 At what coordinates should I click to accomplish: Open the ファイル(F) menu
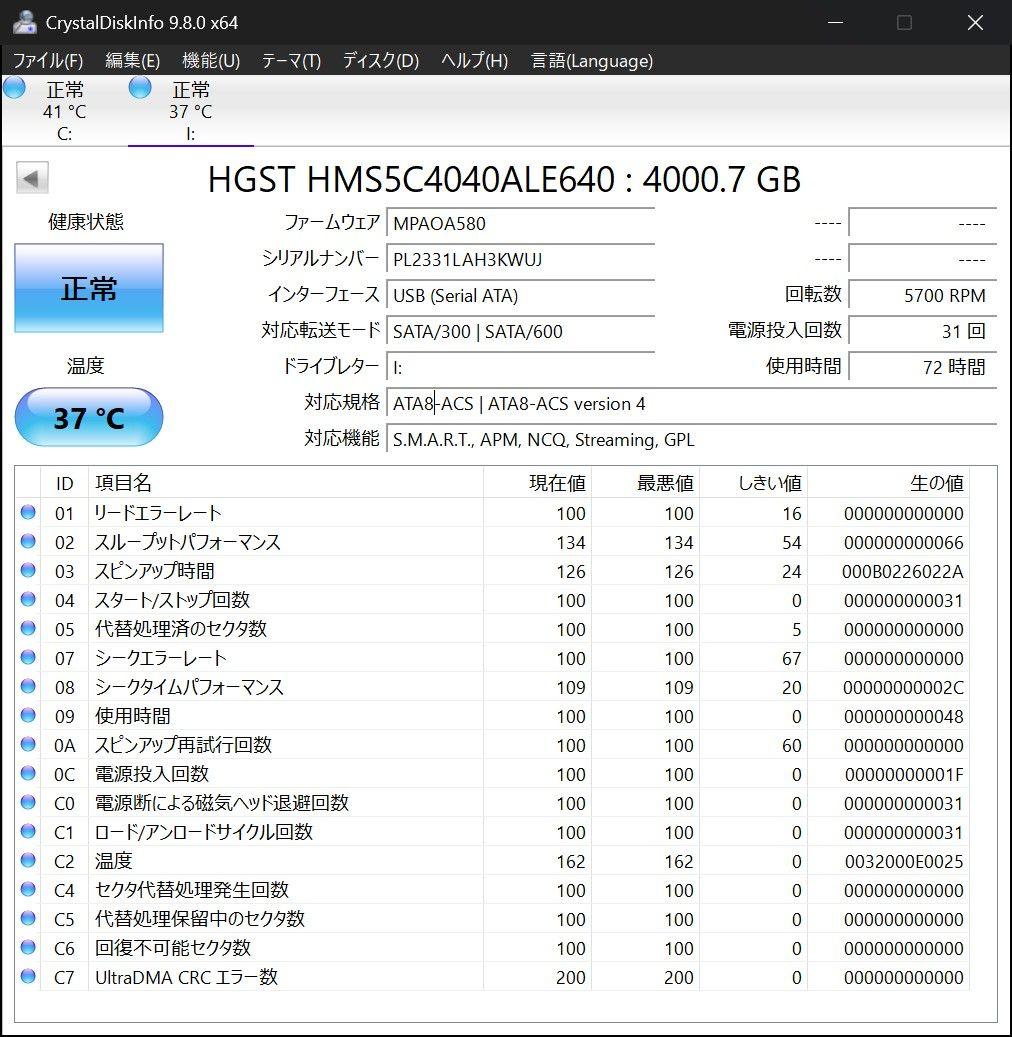(x=48, y=61)
